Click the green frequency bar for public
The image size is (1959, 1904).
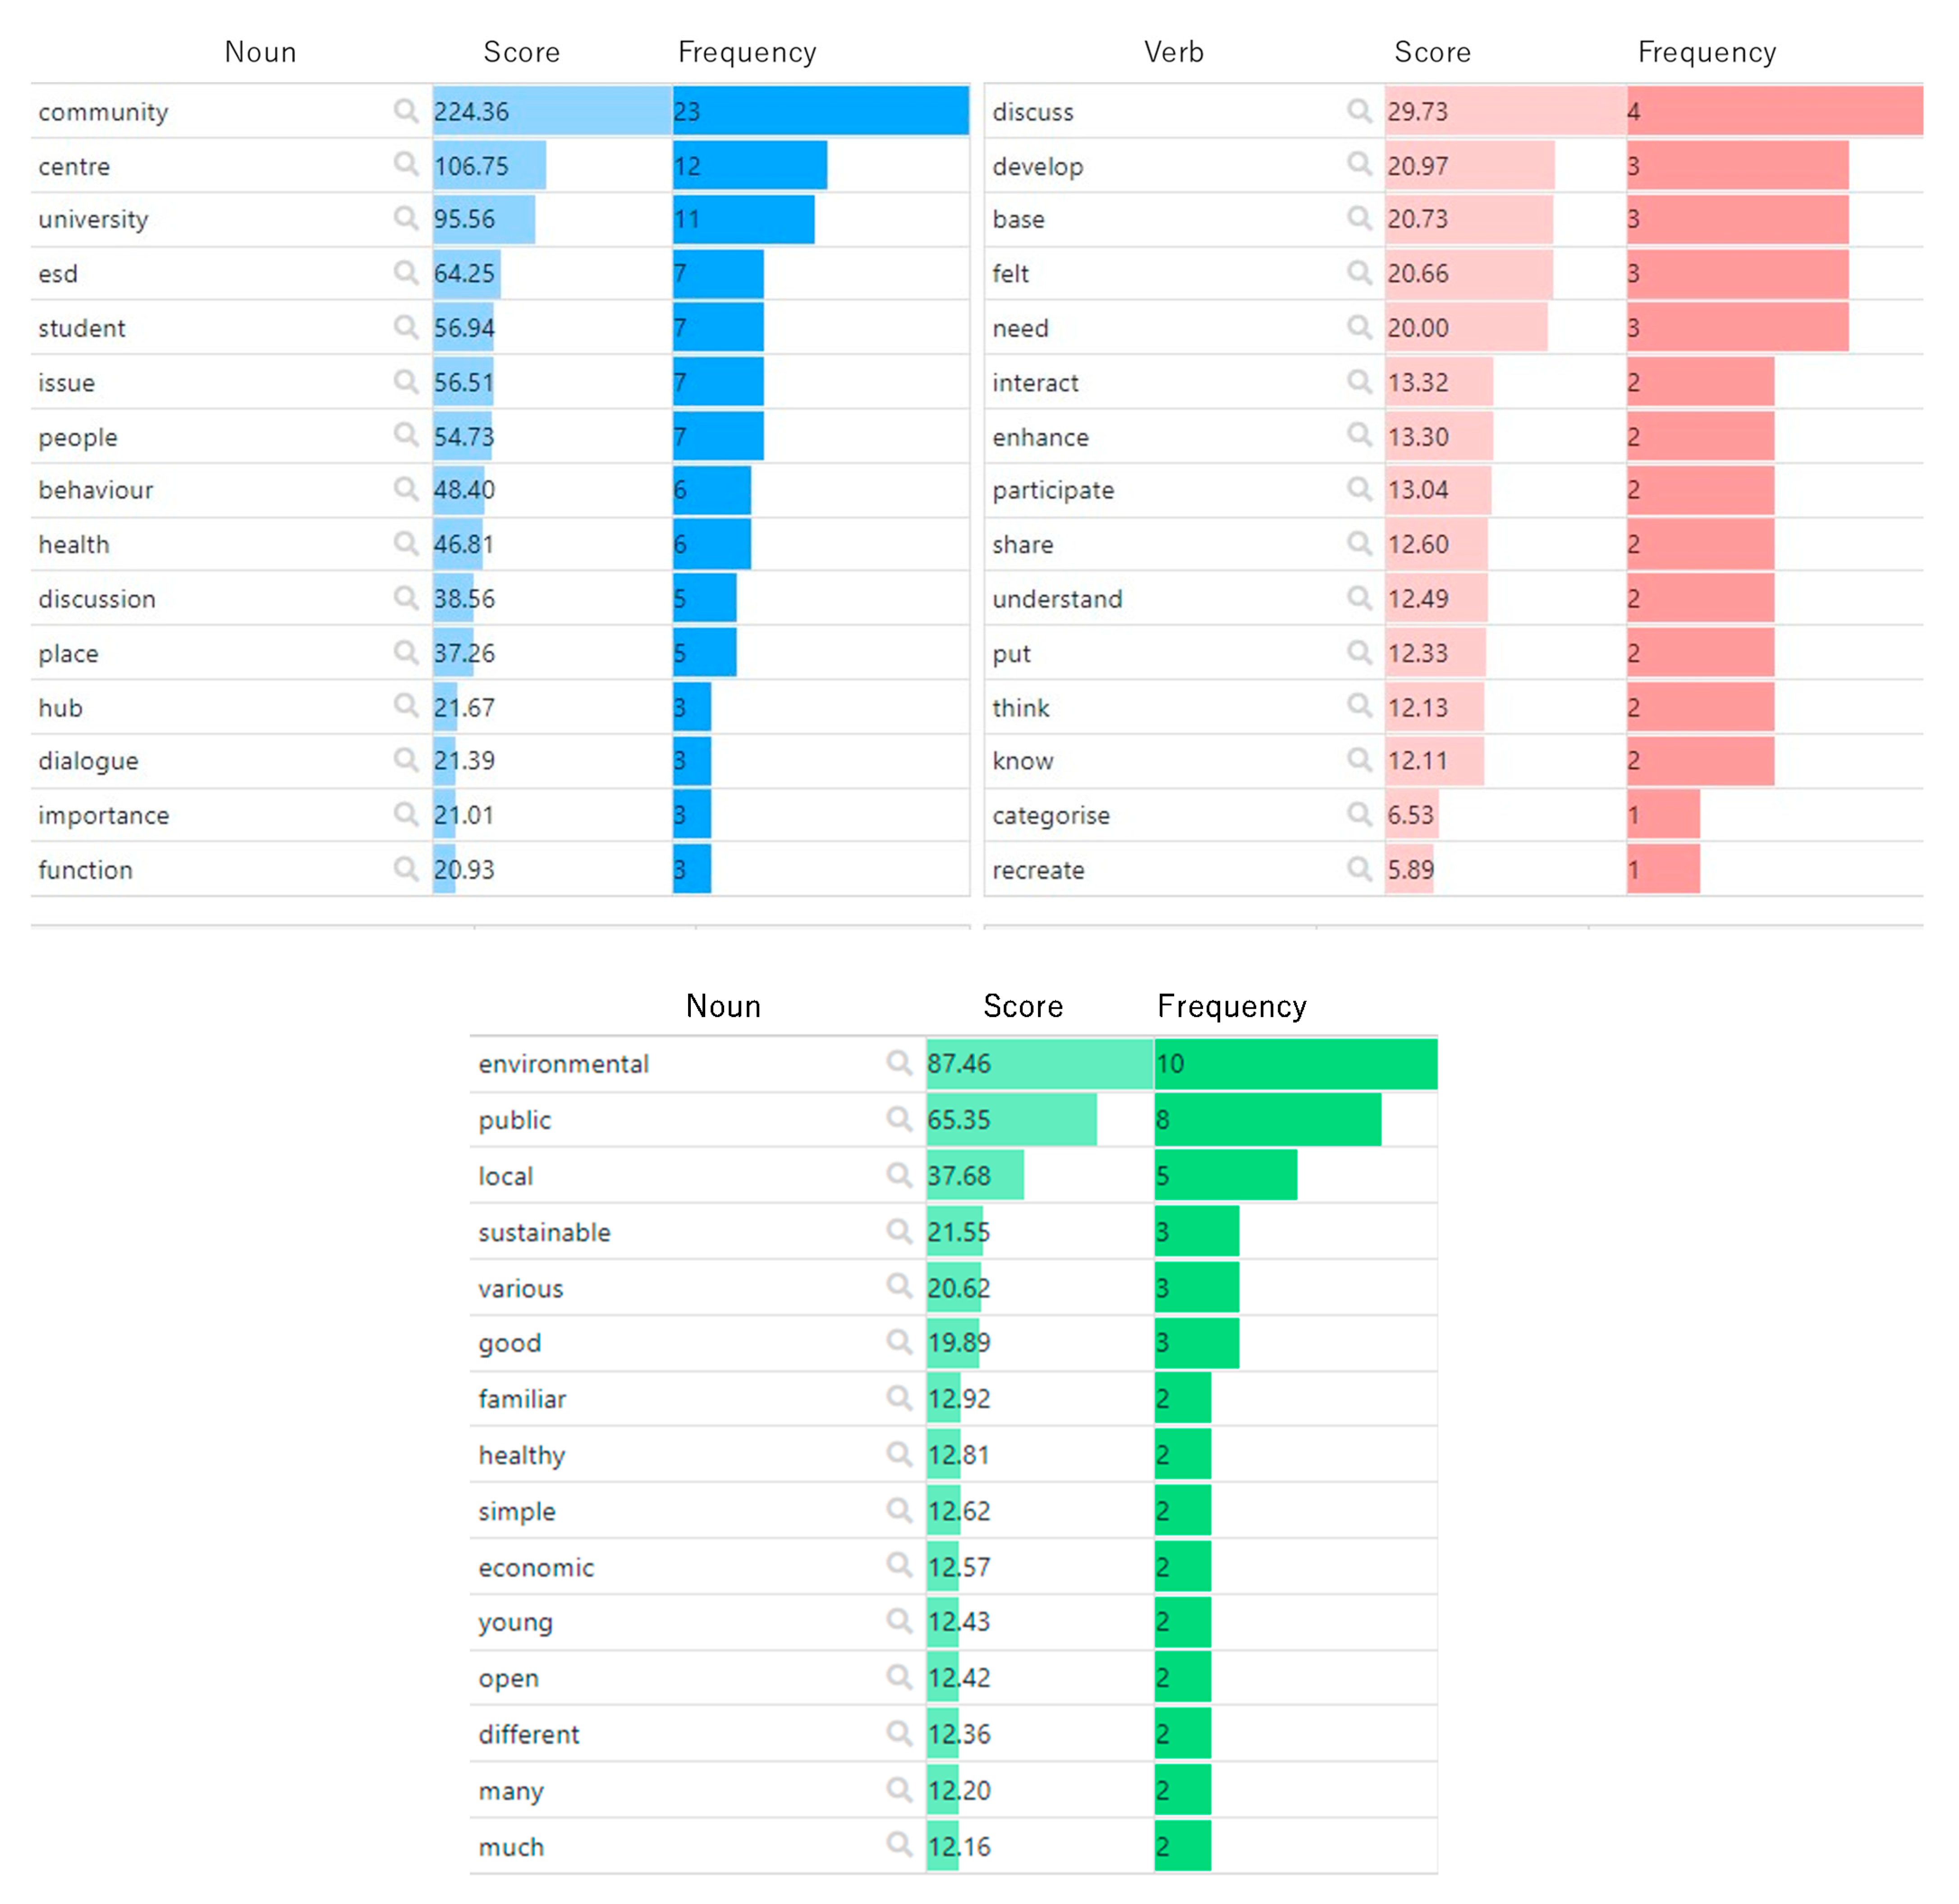(x=1267, y=1119)
